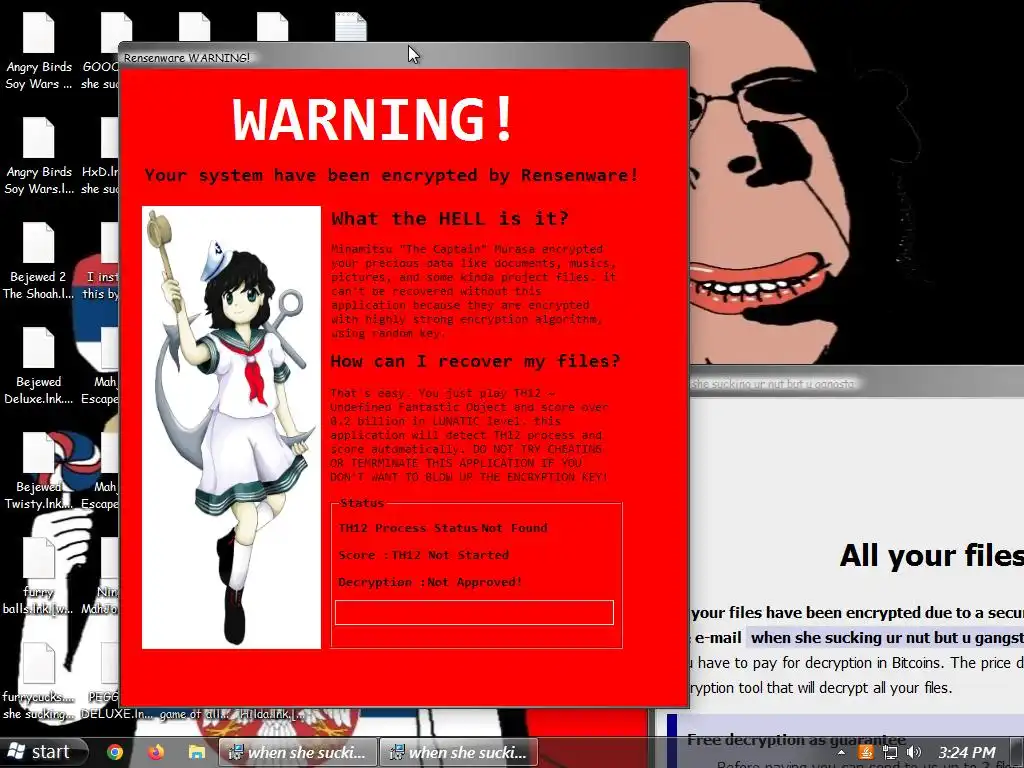This screenshot has height=768, width=1024.
Task: Click the Minamitsu Murasa character image
Action: (231, 428)
